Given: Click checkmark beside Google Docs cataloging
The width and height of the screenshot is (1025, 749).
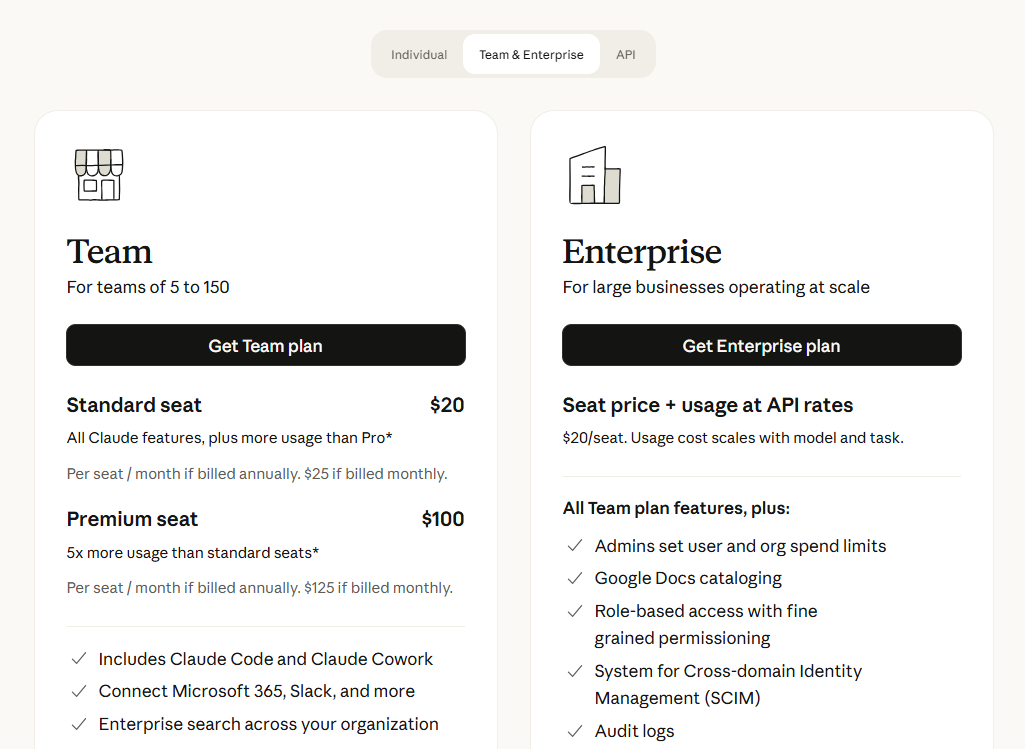Looking at the screenshot, I should click(575, 578).
